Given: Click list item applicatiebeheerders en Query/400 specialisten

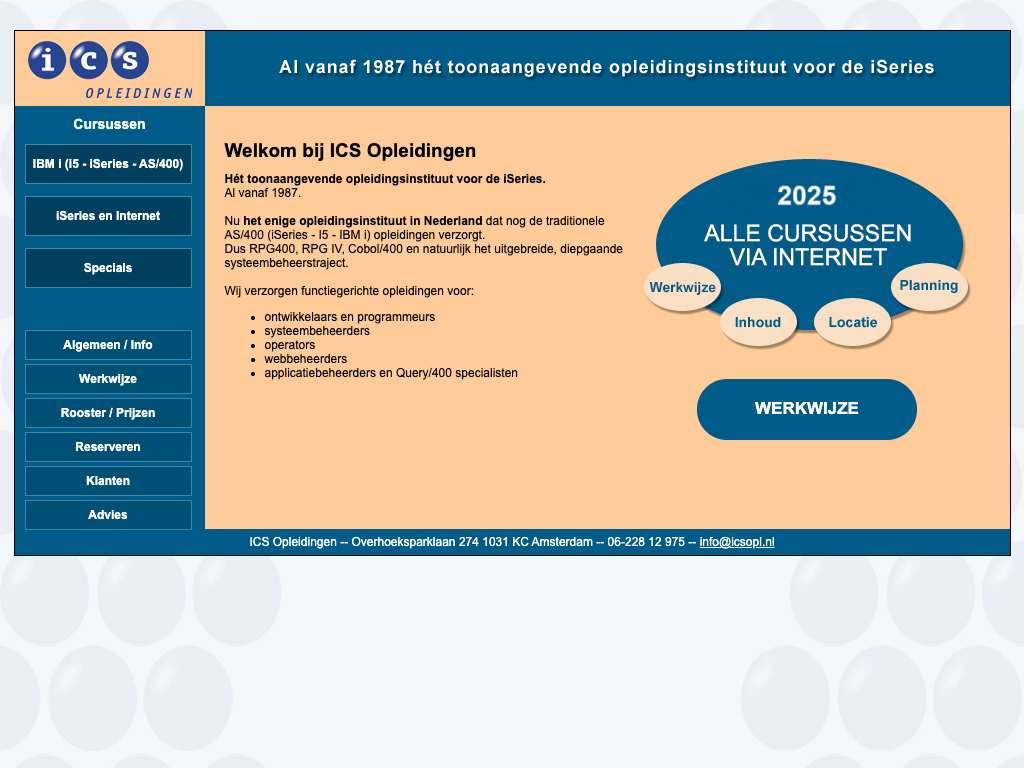Looking at the screenshot, I should pos(391,373).
